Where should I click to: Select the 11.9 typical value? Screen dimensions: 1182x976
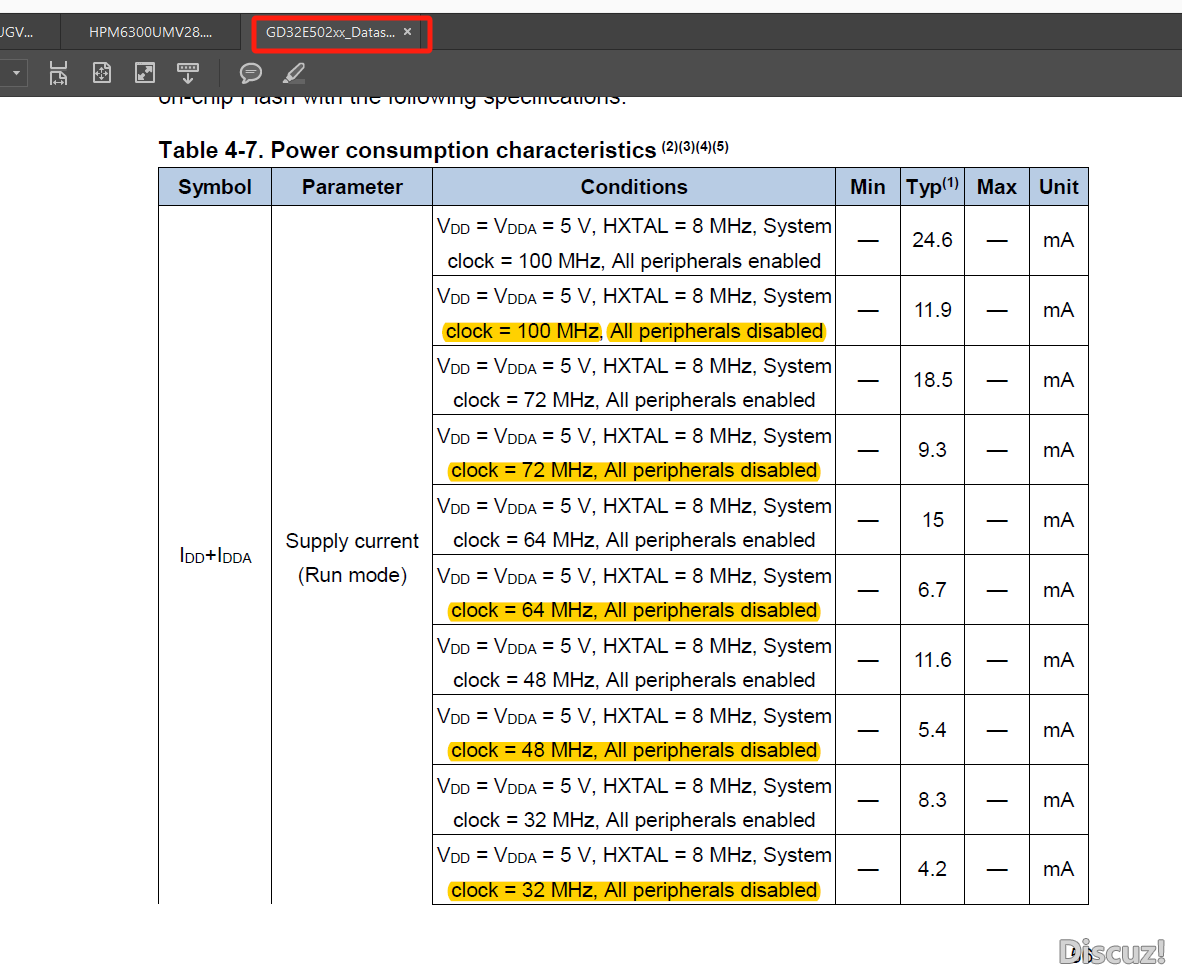coord(932,310)
